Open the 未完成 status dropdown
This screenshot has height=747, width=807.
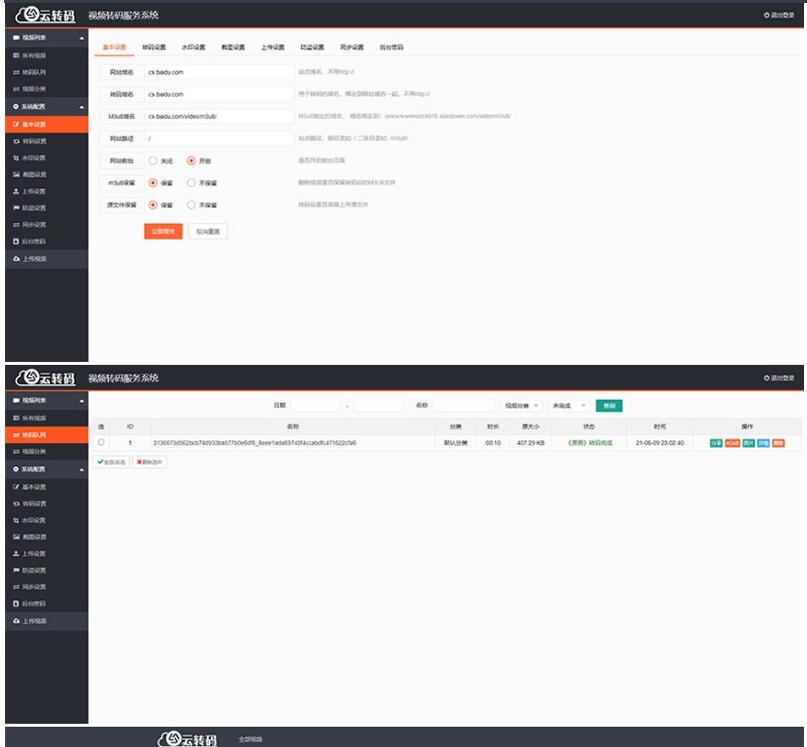pos(569,406)
